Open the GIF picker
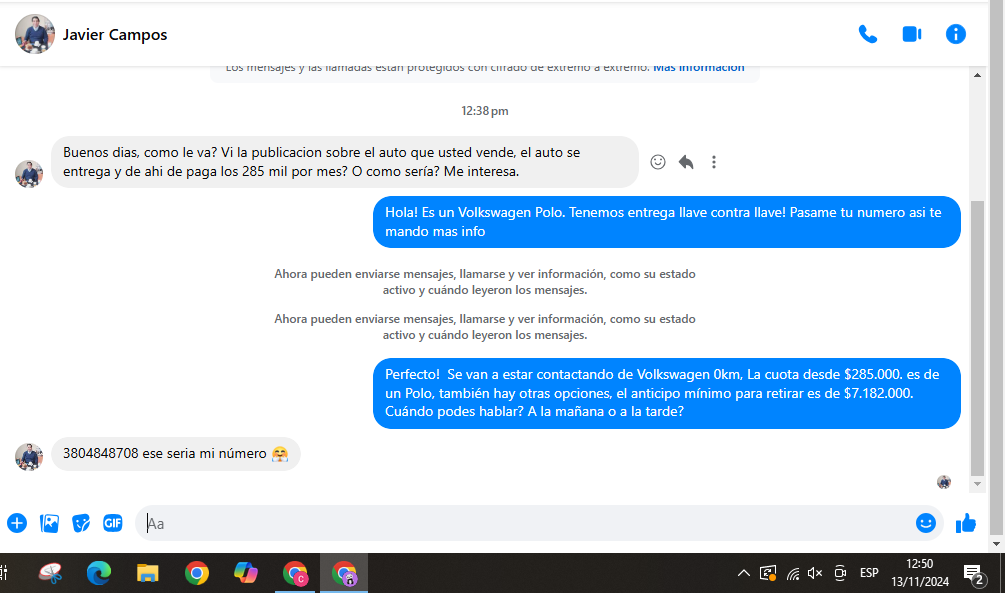The width and height of the screenshot is (1005, 593). click(113, 523)
